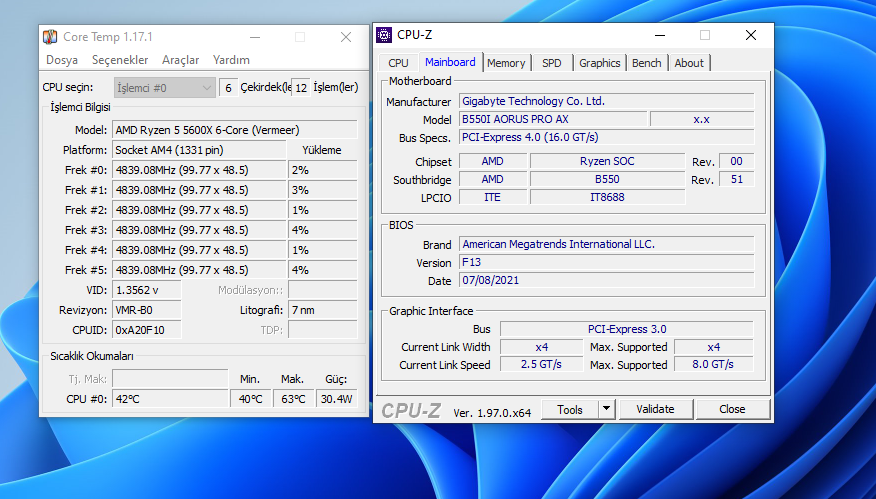Click the Chipset value Ryzen SOC
The height and width of the screenshot is (499, 876).
(x=607, y=161)
